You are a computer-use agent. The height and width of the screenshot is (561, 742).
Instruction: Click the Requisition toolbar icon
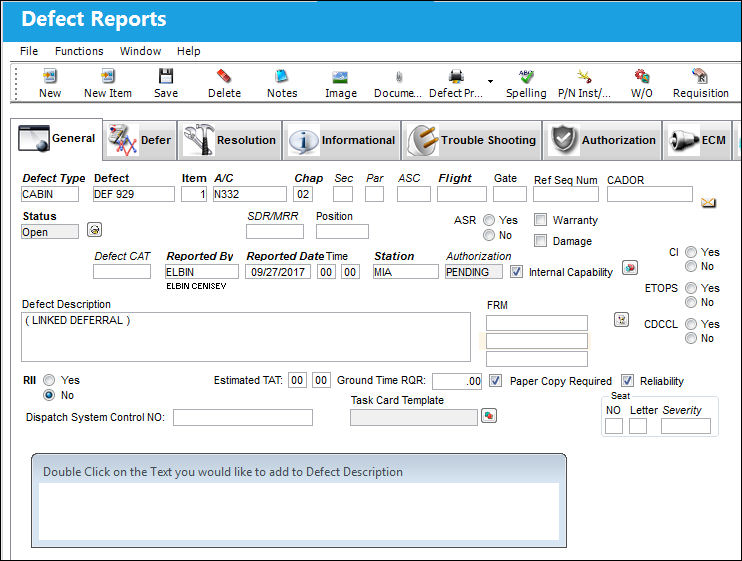click(x=700, y=76)
